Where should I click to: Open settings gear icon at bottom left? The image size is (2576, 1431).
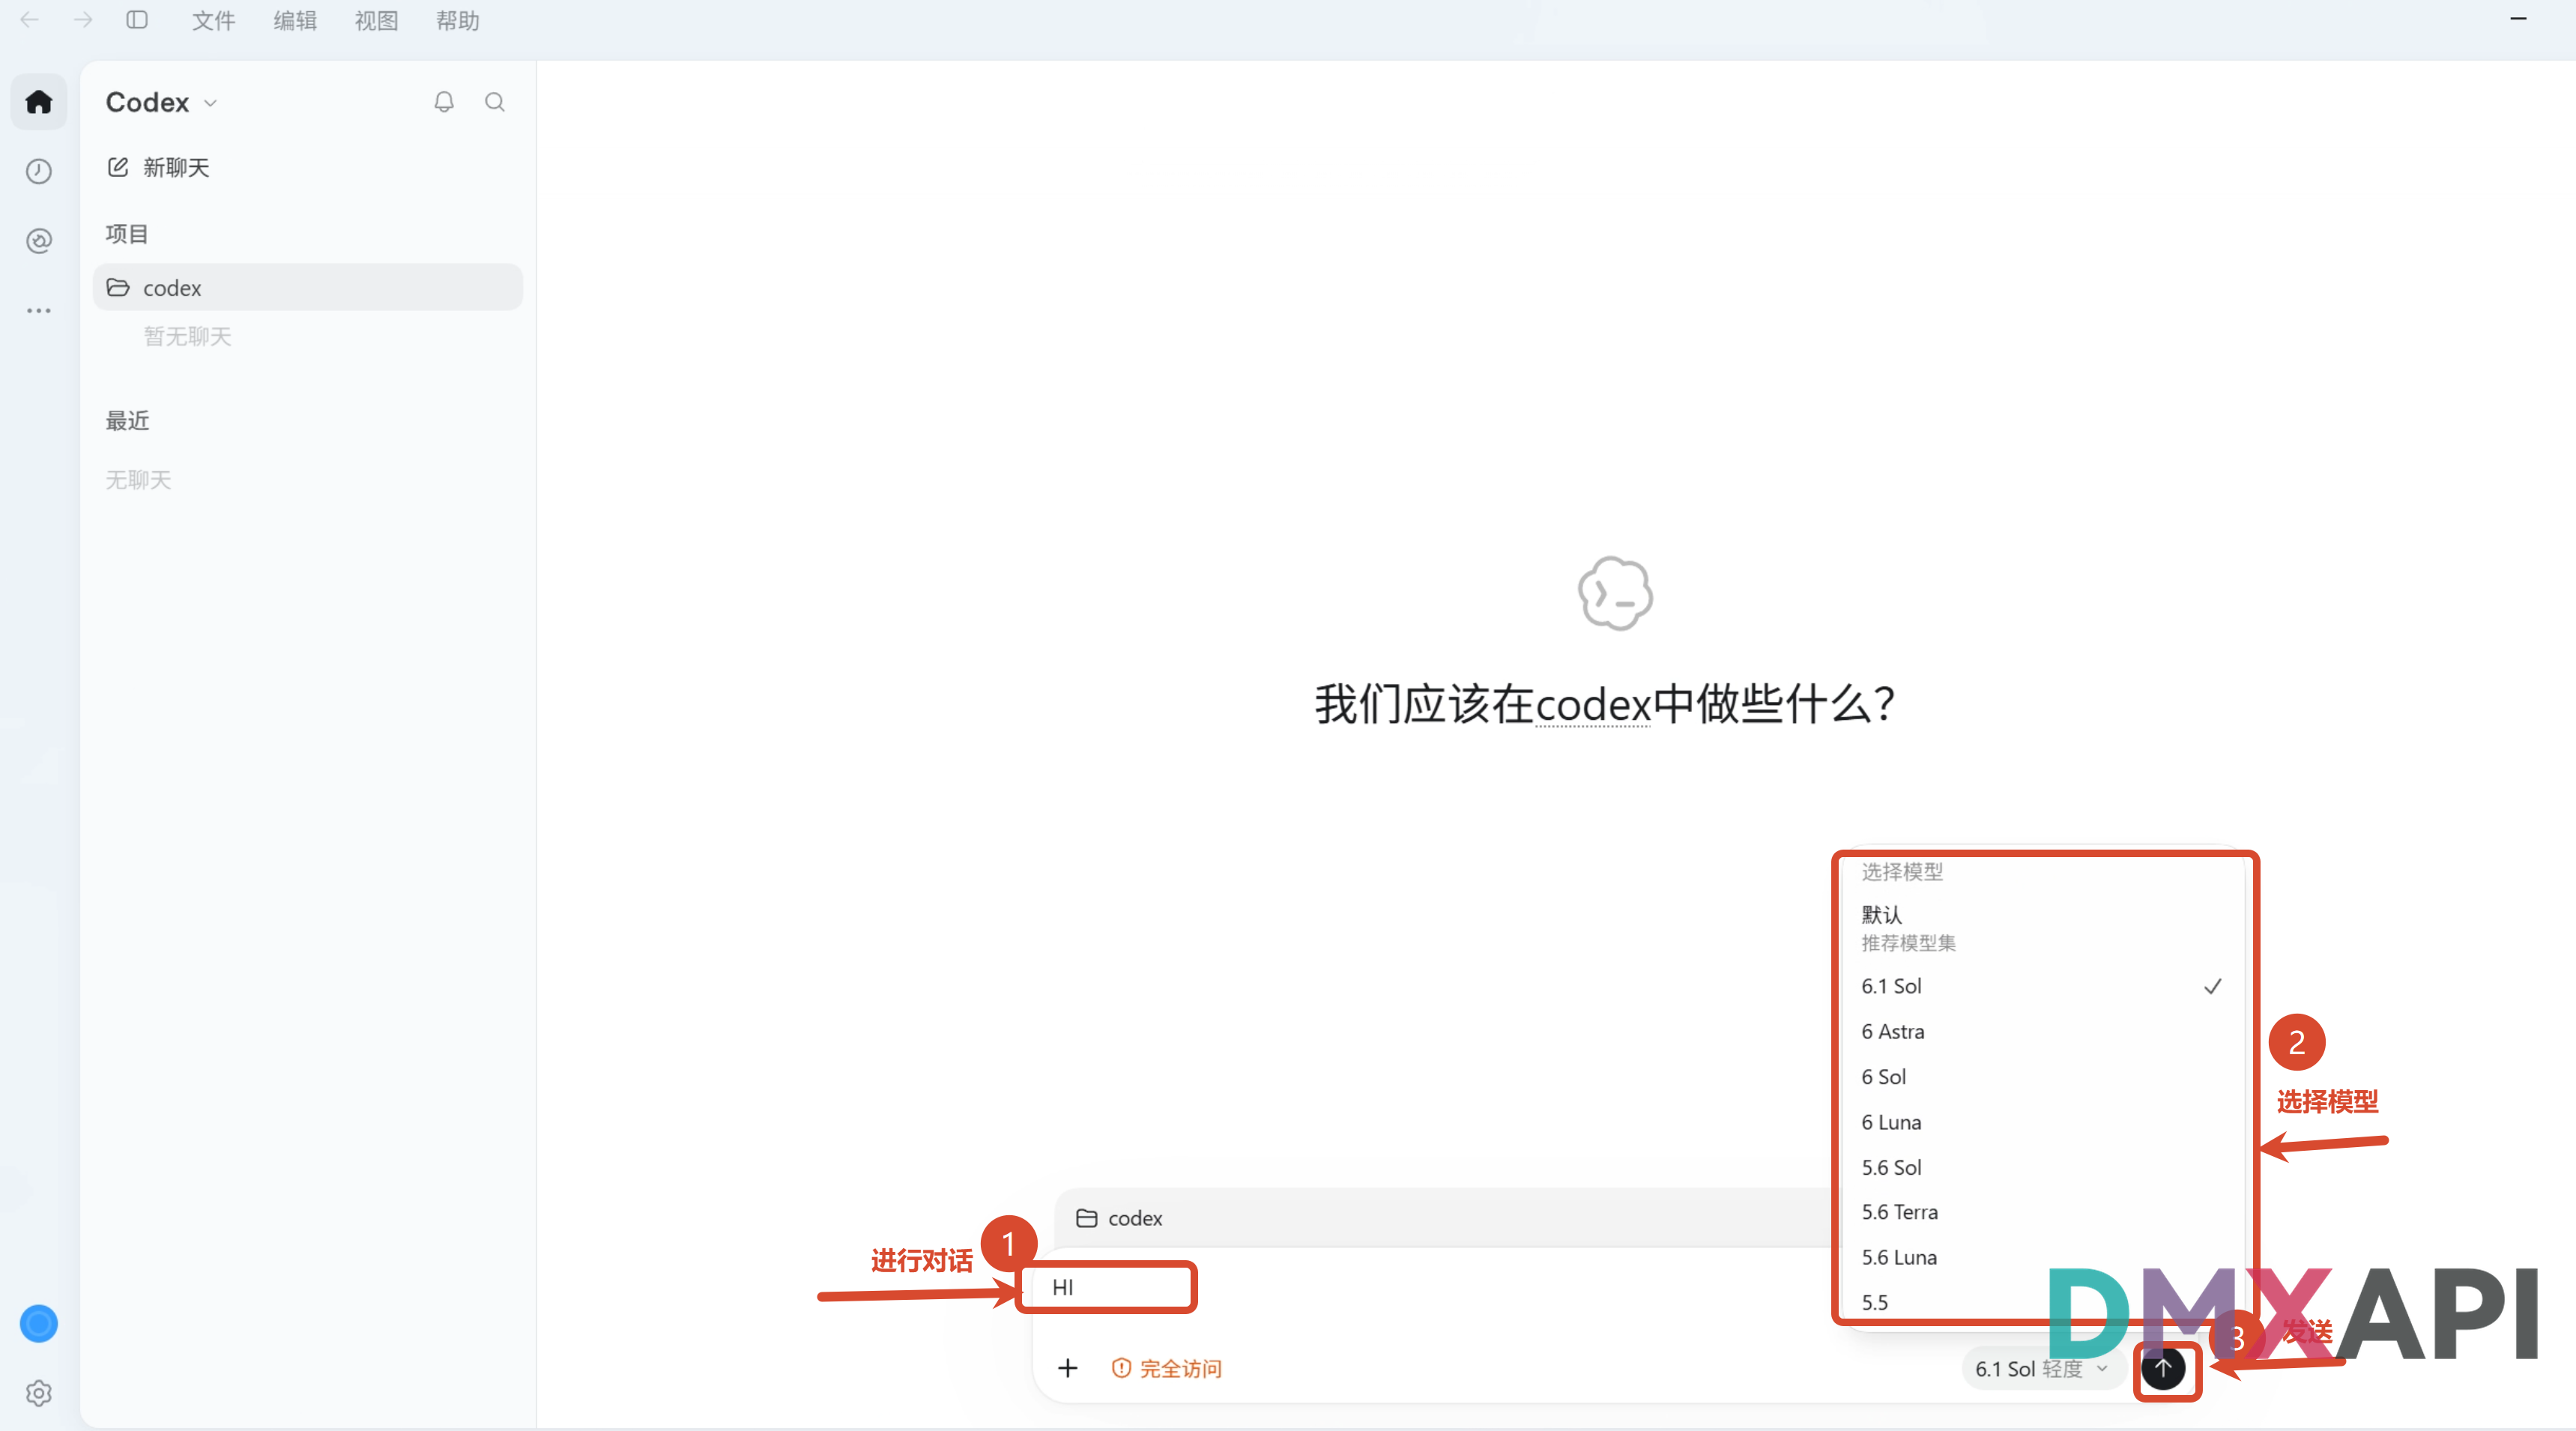pyautogui.click(x=39, y=1393)
